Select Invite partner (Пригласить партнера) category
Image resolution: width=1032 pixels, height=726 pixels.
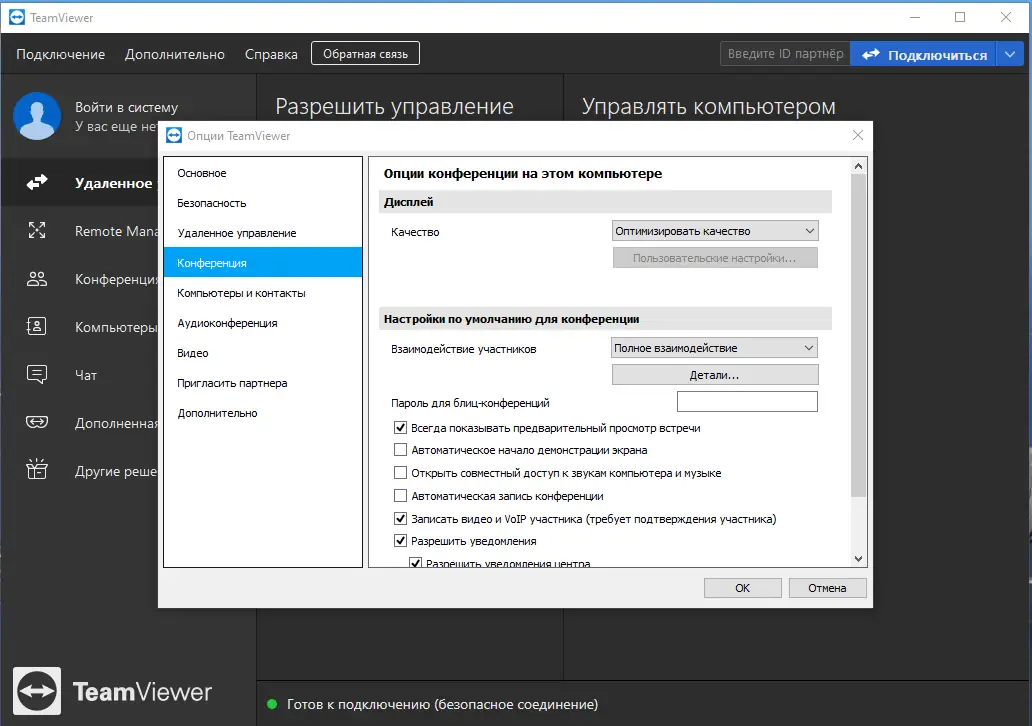tap(263, 383)
